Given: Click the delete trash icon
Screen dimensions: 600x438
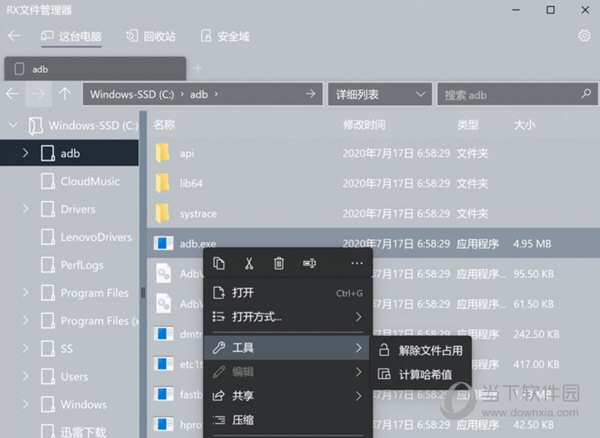Looking at the screenshot, I should (x=279, y=263).
